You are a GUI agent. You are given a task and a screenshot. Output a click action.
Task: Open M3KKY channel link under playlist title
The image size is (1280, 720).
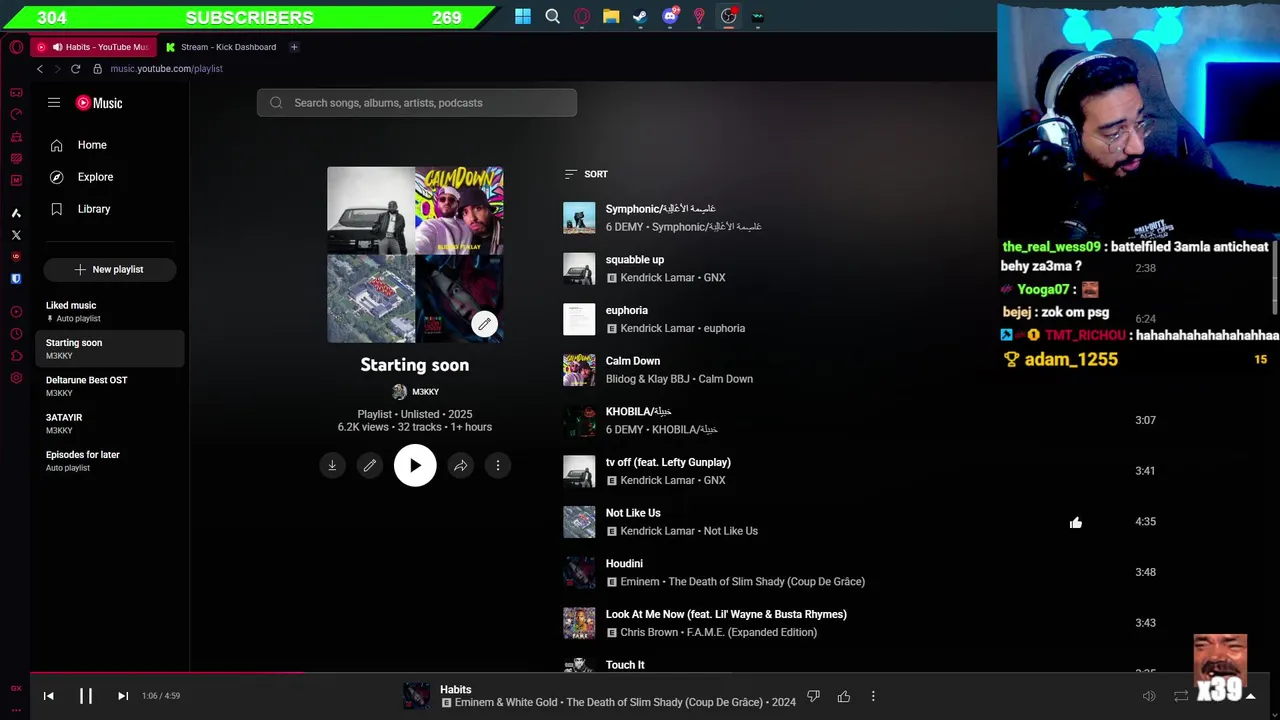tap(425, 392)
